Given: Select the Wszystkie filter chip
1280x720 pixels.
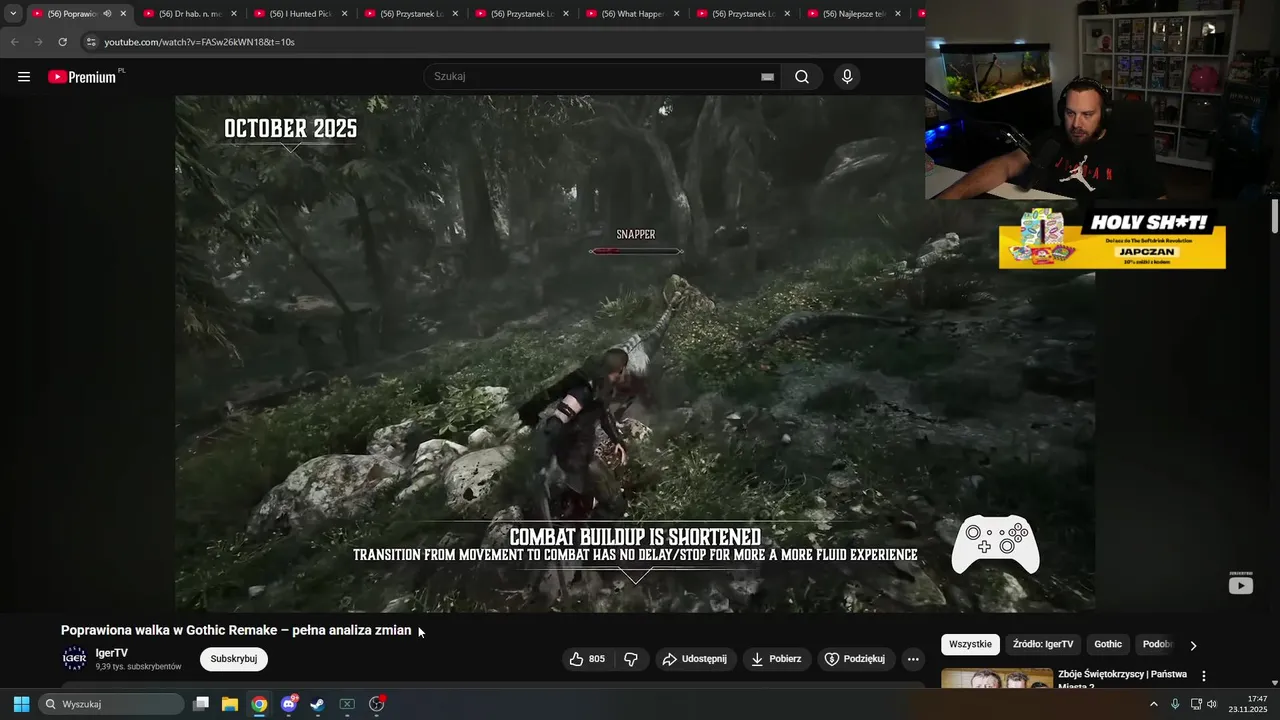Looking at the screenshot, I should pos(970,645).
